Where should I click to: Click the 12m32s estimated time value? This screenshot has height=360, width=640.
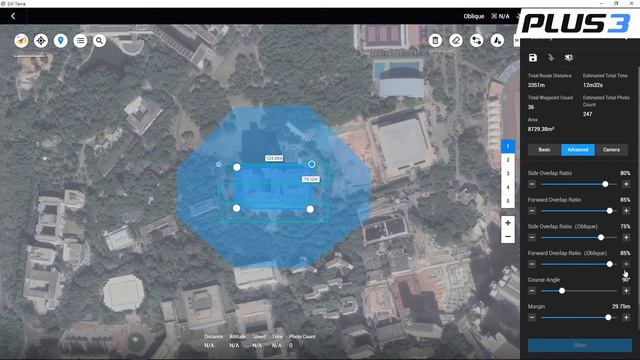click(x=593, y=85)
